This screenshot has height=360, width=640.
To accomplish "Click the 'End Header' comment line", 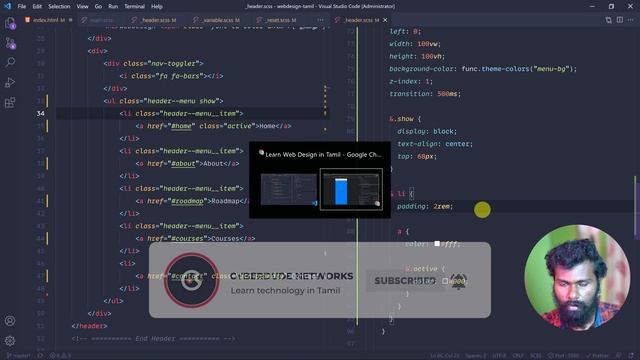I will pyautogui.click(x=153, y=339).
